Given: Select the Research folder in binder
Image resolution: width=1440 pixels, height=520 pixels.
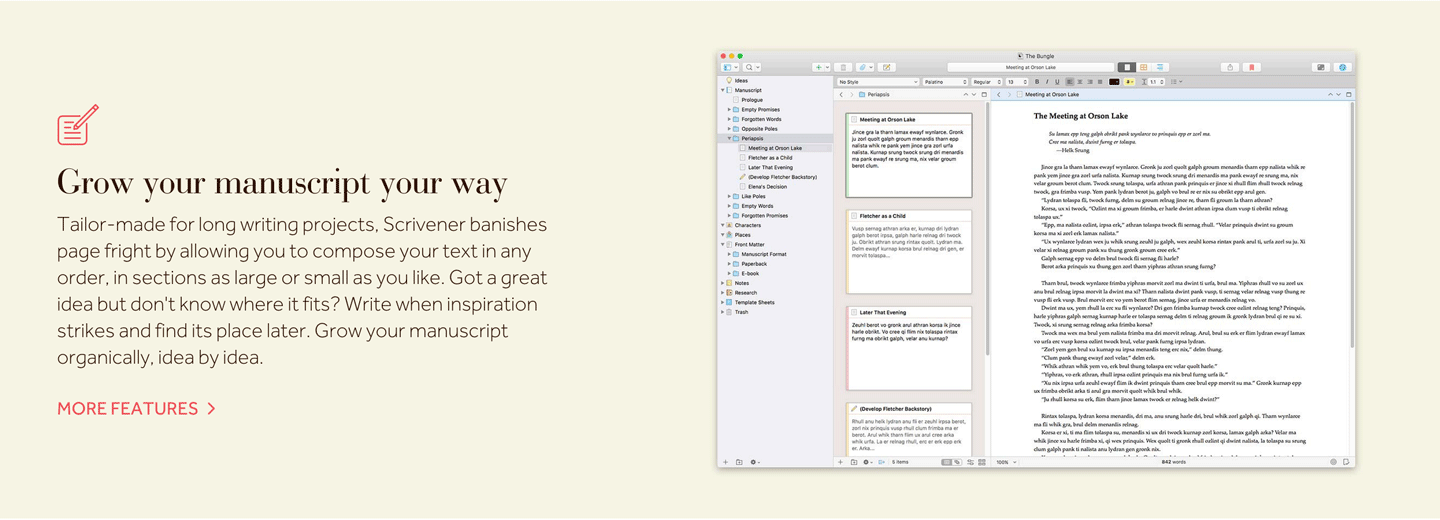Looking at the screenshot, I should click(x=746, y=293).
